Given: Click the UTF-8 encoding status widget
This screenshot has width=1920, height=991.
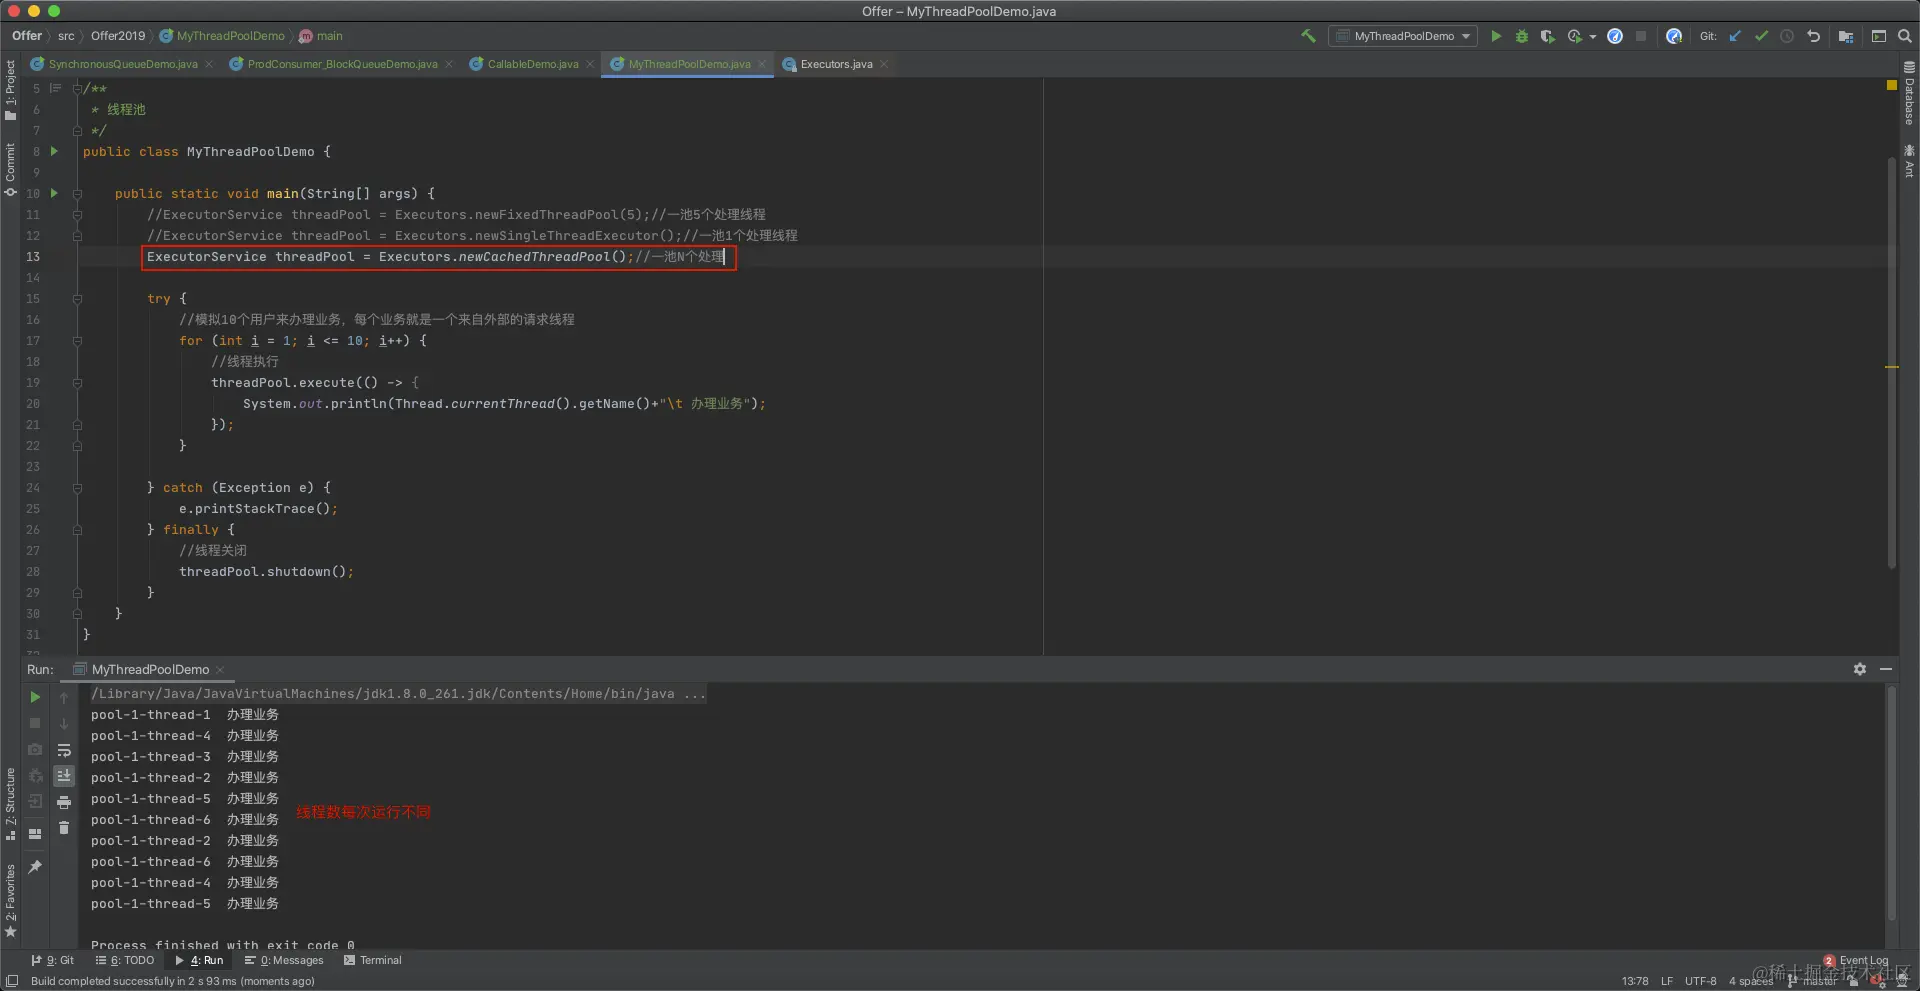Looking at the screenshot, I should (x=1700, y=981).
